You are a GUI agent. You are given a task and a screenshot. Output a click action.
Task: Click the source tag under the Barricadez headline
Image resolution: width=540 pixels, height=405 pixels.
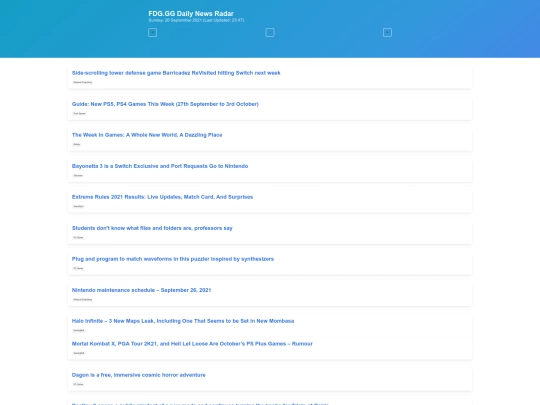click(83, 82)
